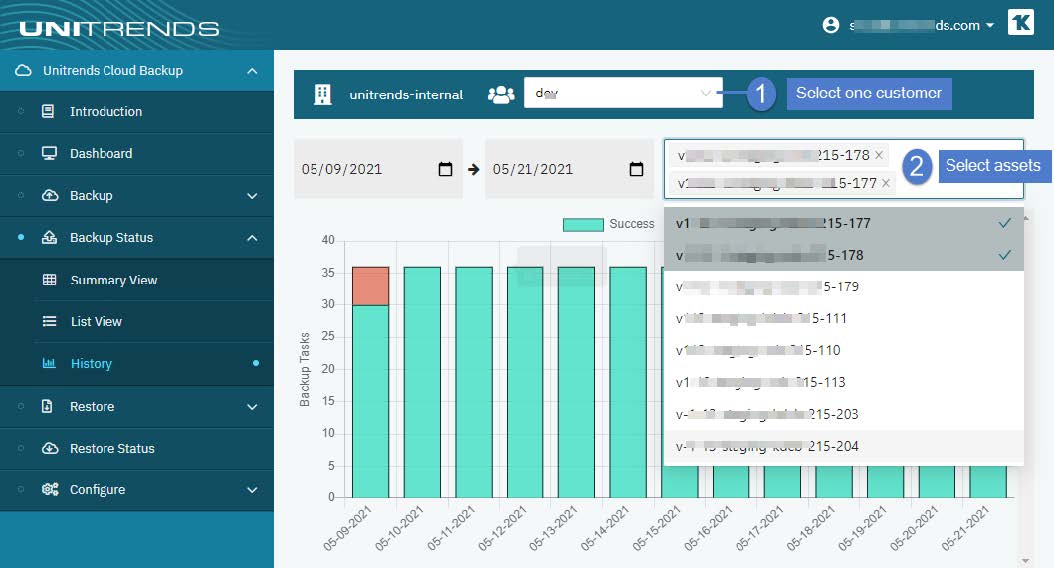This screenshot has height=568, width=1054.
Task: Click the success bar for 05-10-2021
Action: [422, 382]
